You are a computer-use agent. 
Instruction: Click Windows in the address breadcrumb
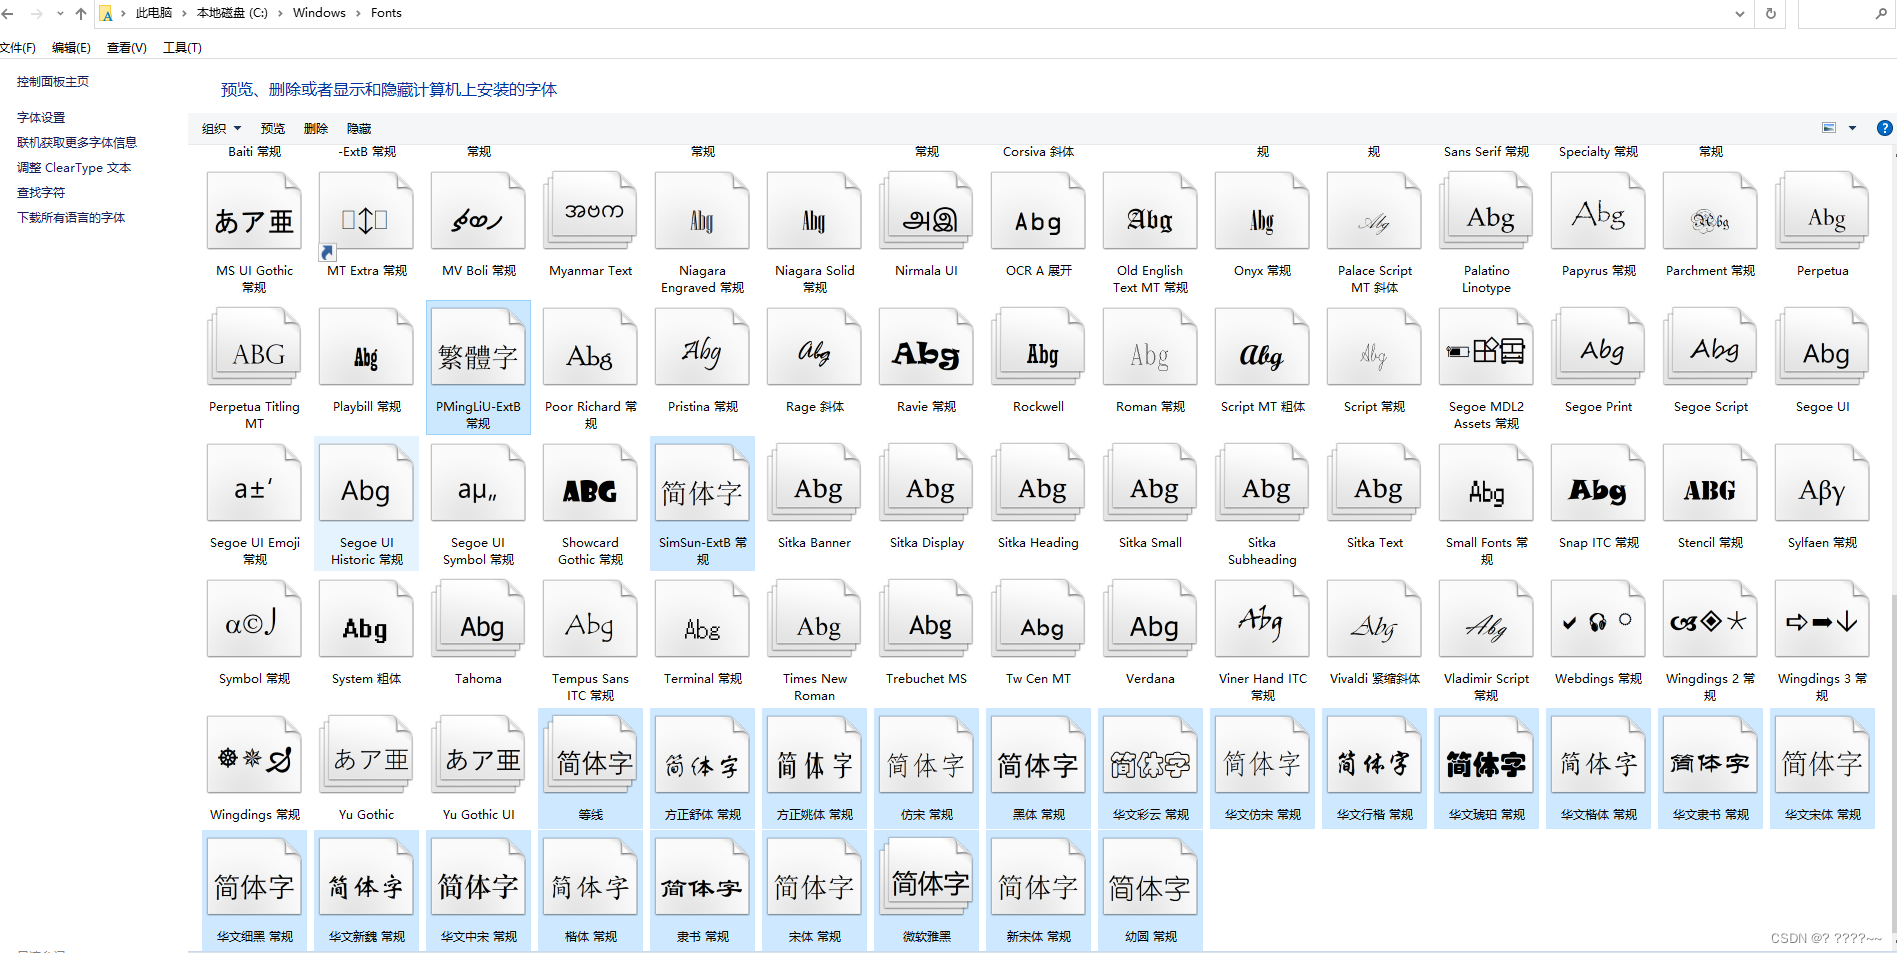(319, 13)
